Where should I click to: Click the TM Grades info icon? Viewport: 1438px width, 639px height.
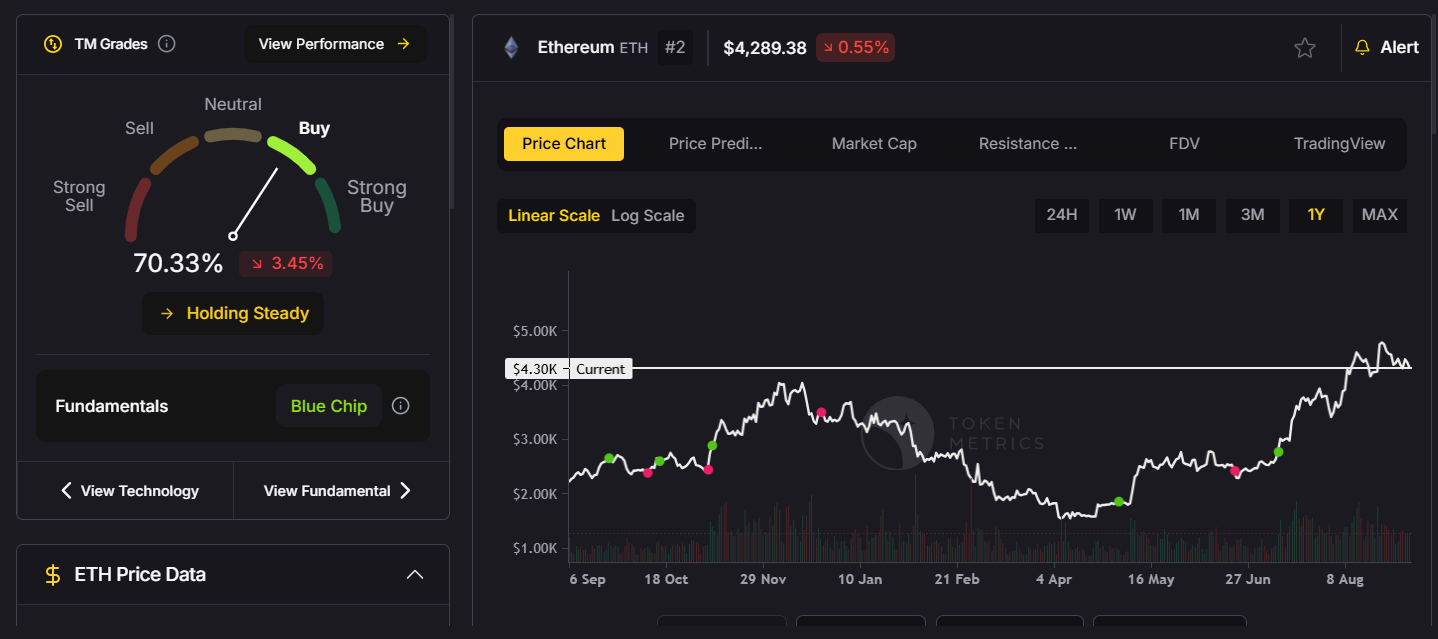167,44
